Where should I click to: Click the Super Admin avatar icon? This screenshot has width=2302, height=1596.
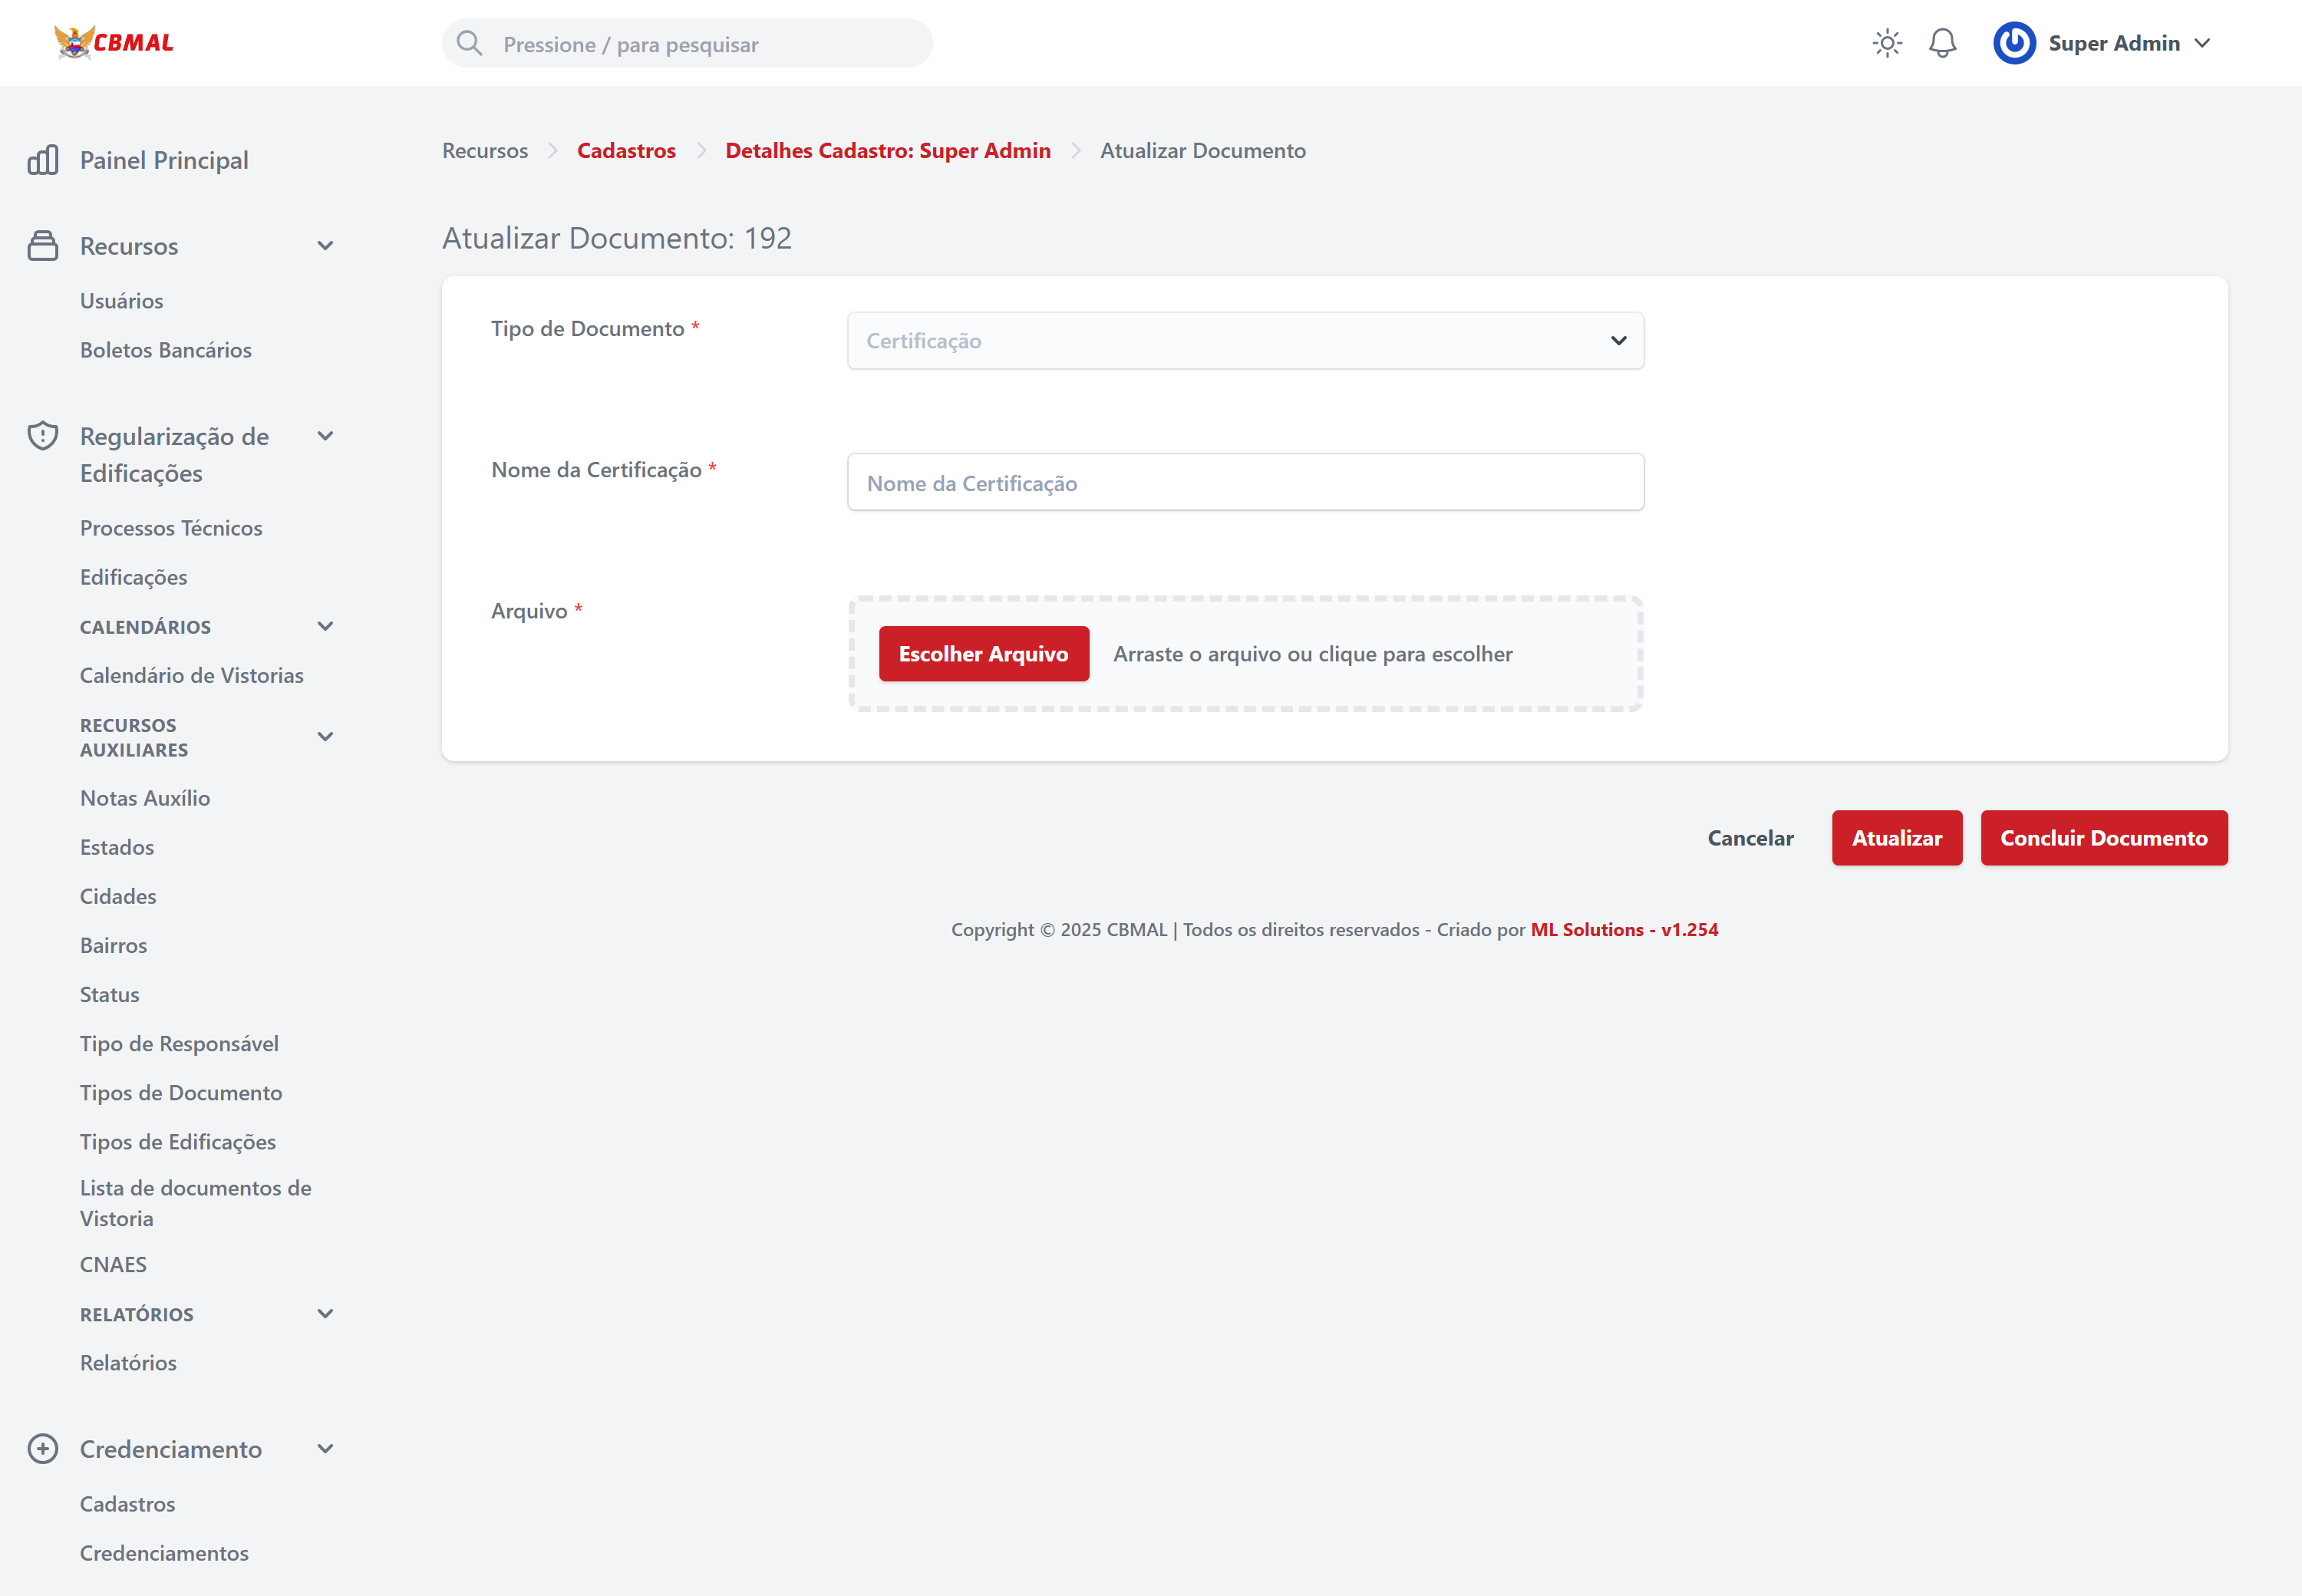pyautogui.click(x=2014, y=43)
